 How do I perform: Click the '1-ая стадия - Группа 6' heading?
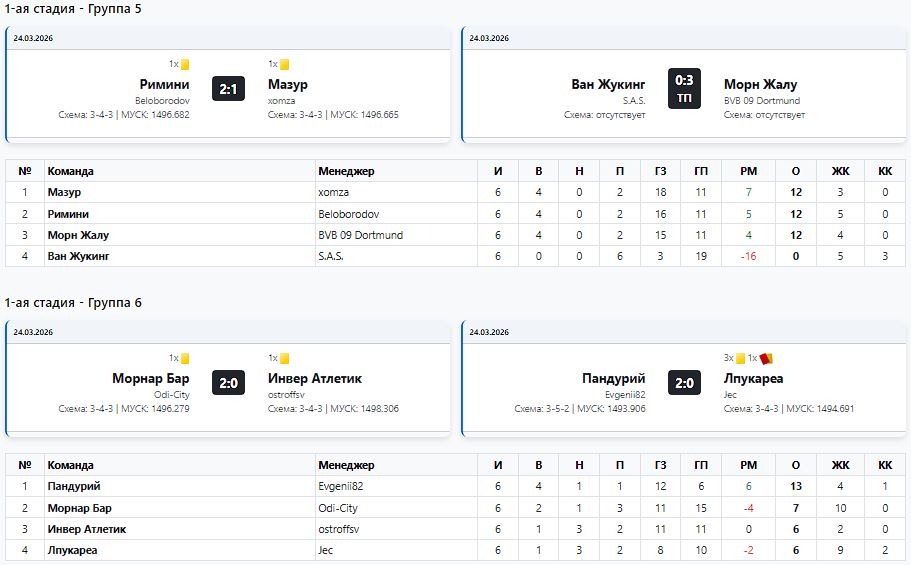(73, 303)
